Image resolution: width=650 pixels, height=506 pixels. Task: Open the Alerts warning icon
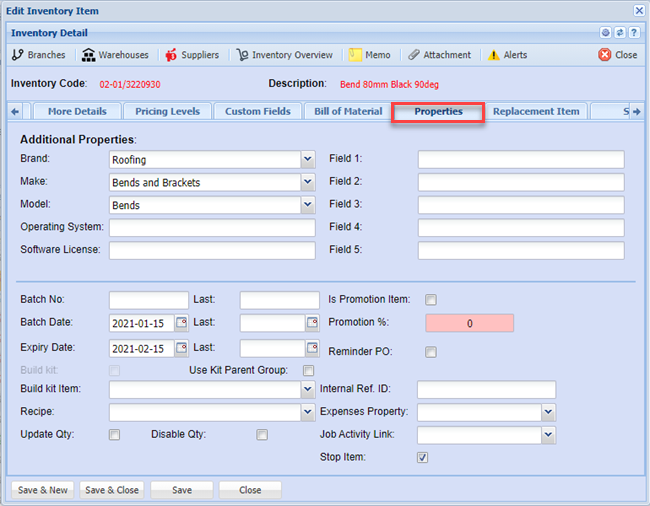point(494,55)
